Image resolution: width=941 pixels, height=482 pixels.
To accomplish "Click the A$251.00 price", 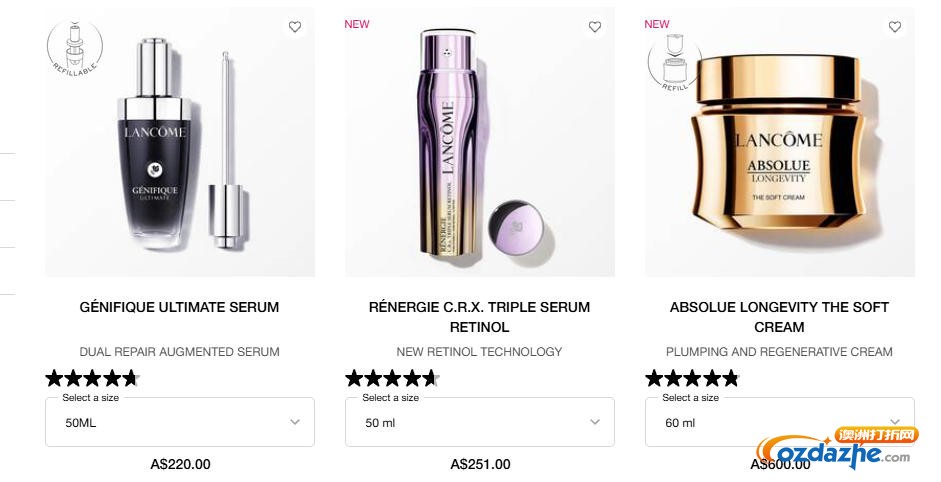I will click(480, 464).
